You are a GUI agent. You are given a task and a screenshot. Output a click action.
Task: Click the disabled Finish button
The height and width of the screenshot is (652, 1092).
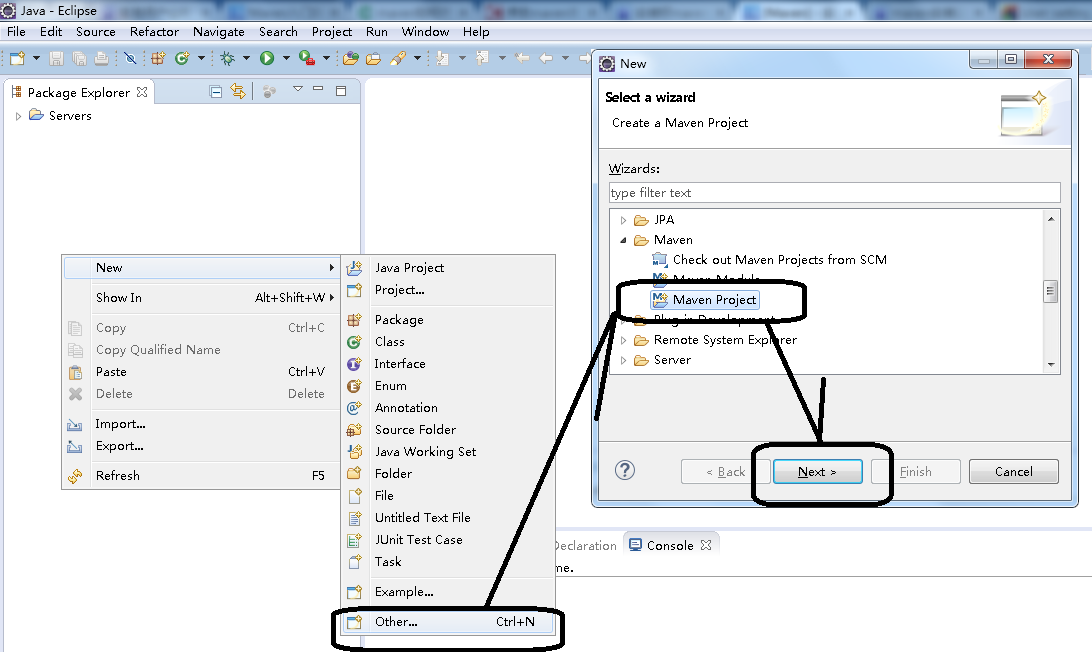click(x=916, y=472)
